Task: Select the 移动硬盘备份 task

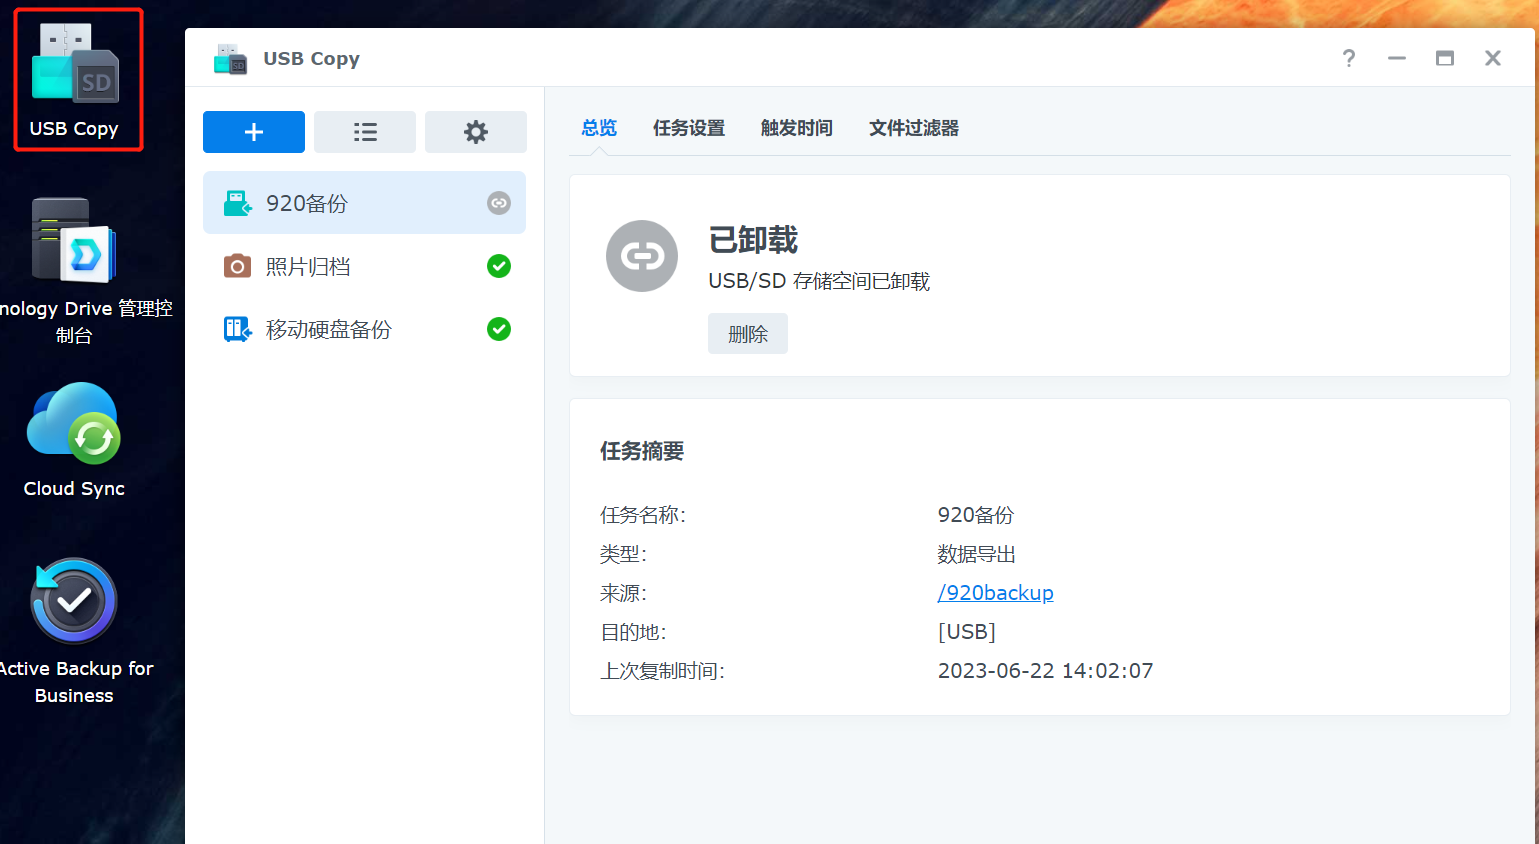Action: (364, 329)
